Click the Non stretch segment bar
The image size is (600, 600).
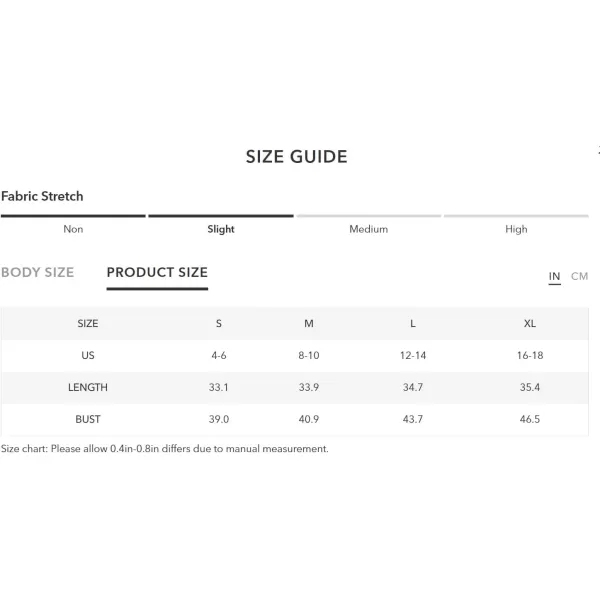[73, 216]
